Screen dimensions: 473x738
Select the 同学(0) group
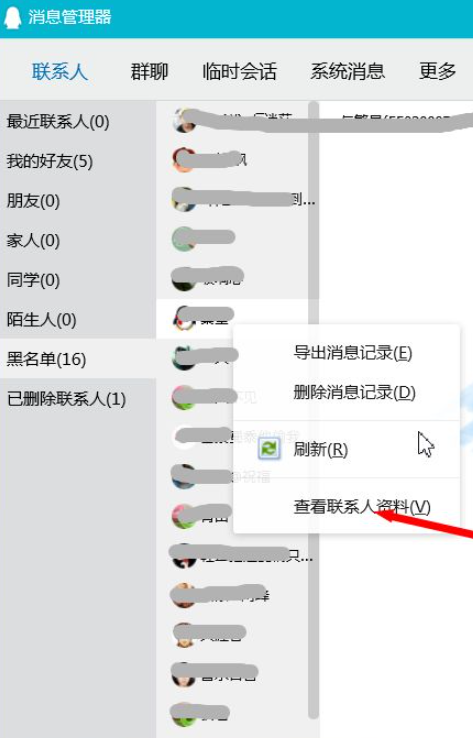point(33,280)
